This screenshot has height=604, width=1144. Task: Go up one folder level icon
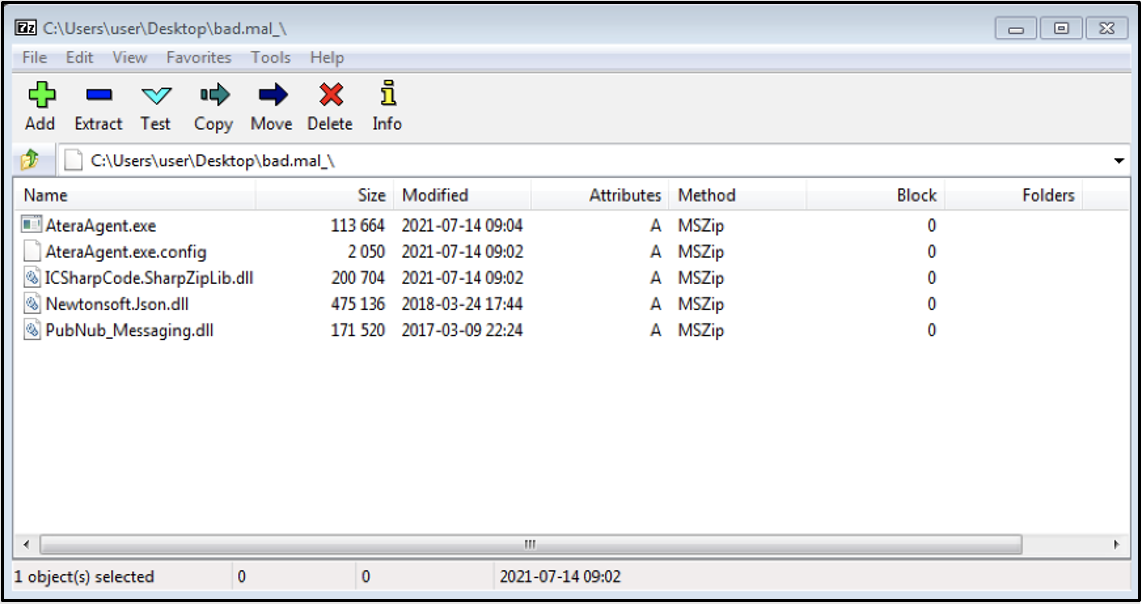point(30,160)
